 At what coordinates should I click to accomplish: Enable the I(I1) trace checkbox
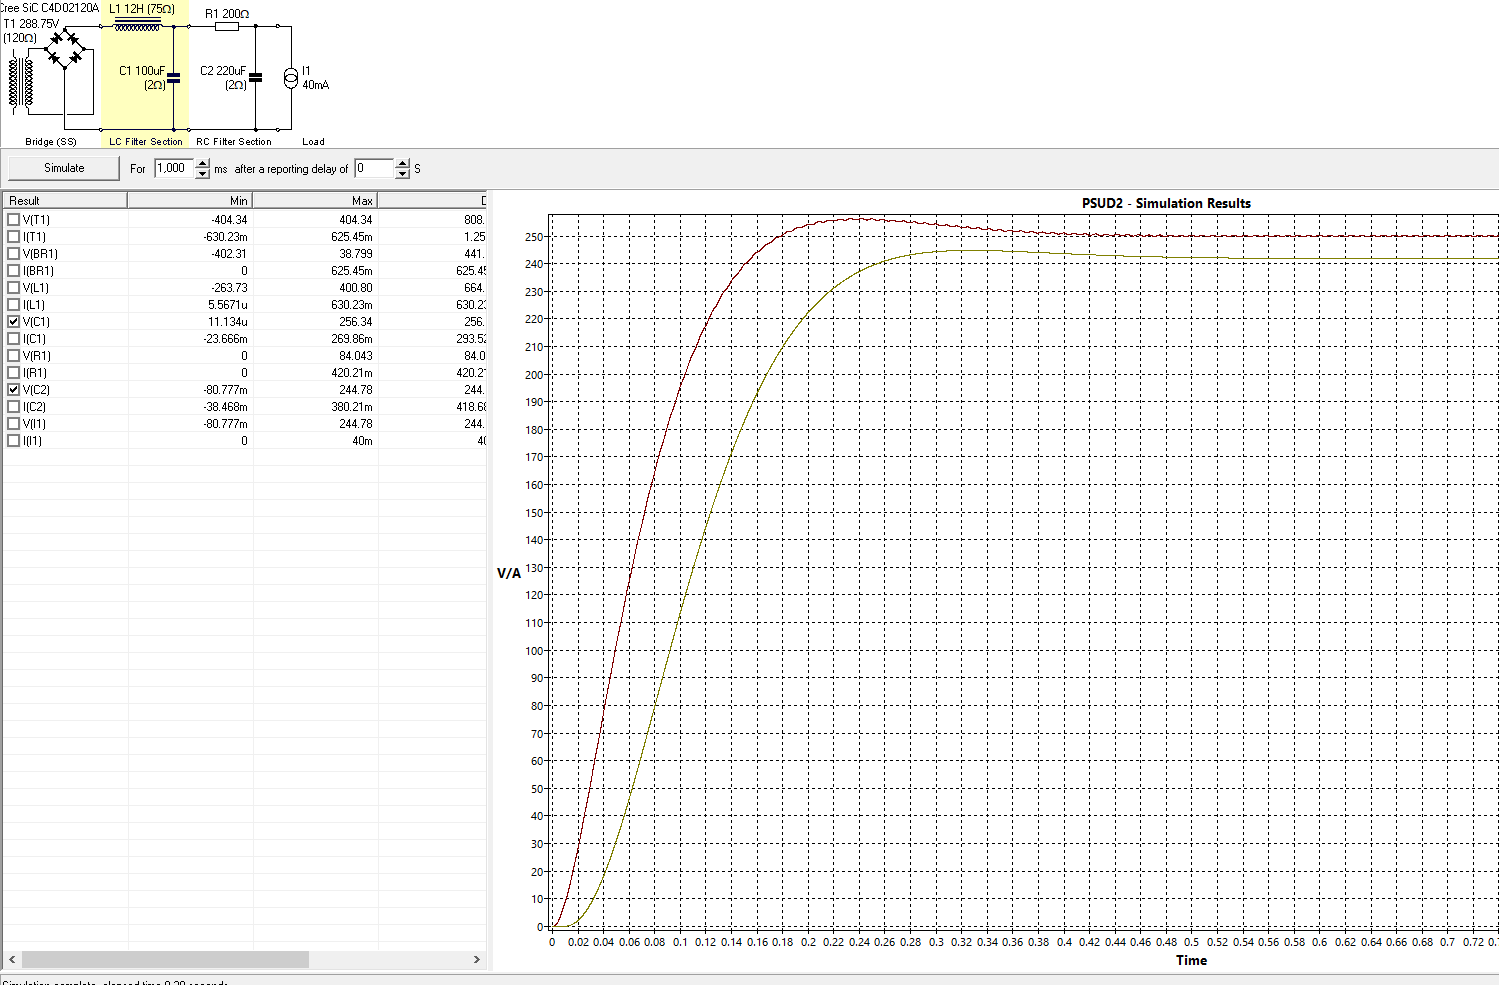[13, 441]
